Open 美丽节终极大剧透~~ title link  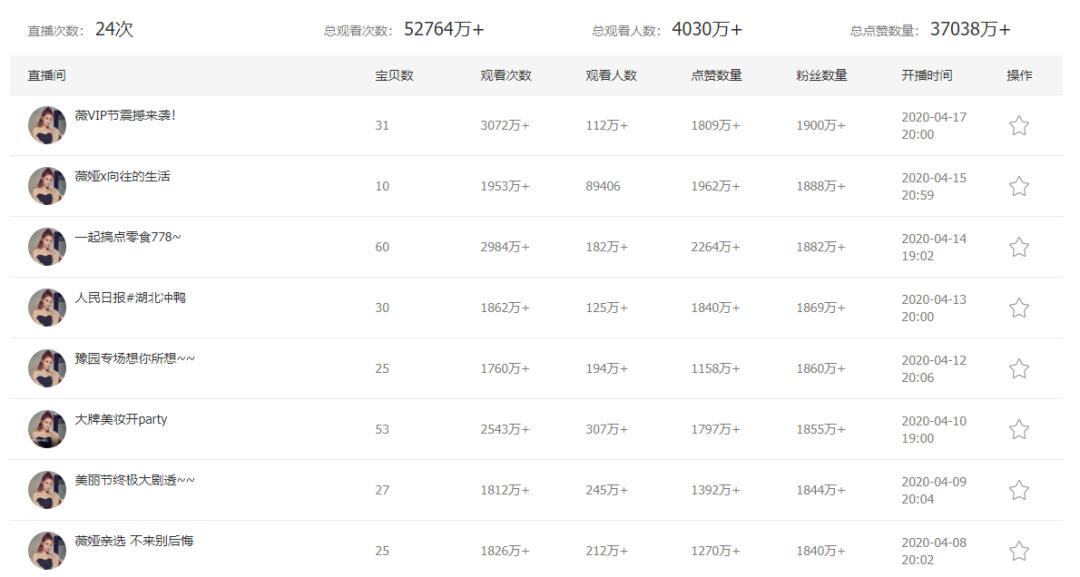(135, 479)
